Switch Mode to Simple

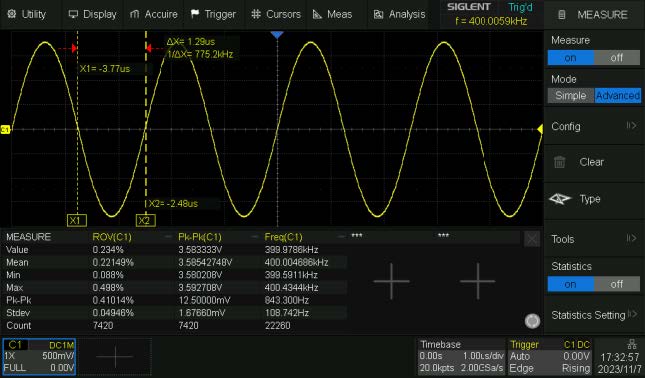[x=571, y=96]
